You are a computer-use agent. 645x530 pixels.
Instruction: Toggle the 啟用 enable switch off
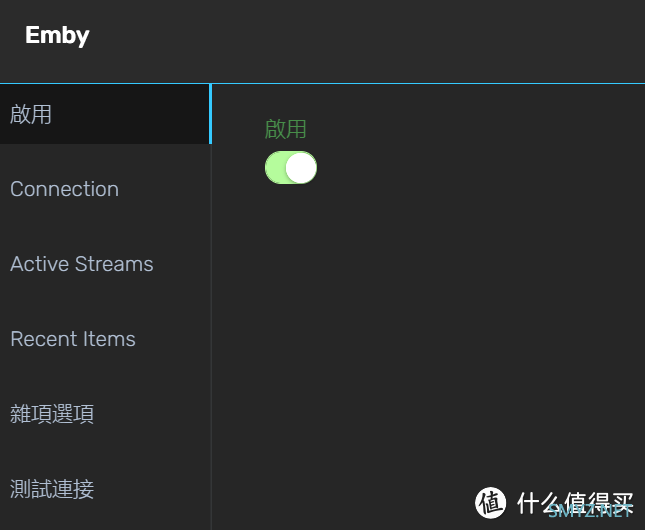291,167
